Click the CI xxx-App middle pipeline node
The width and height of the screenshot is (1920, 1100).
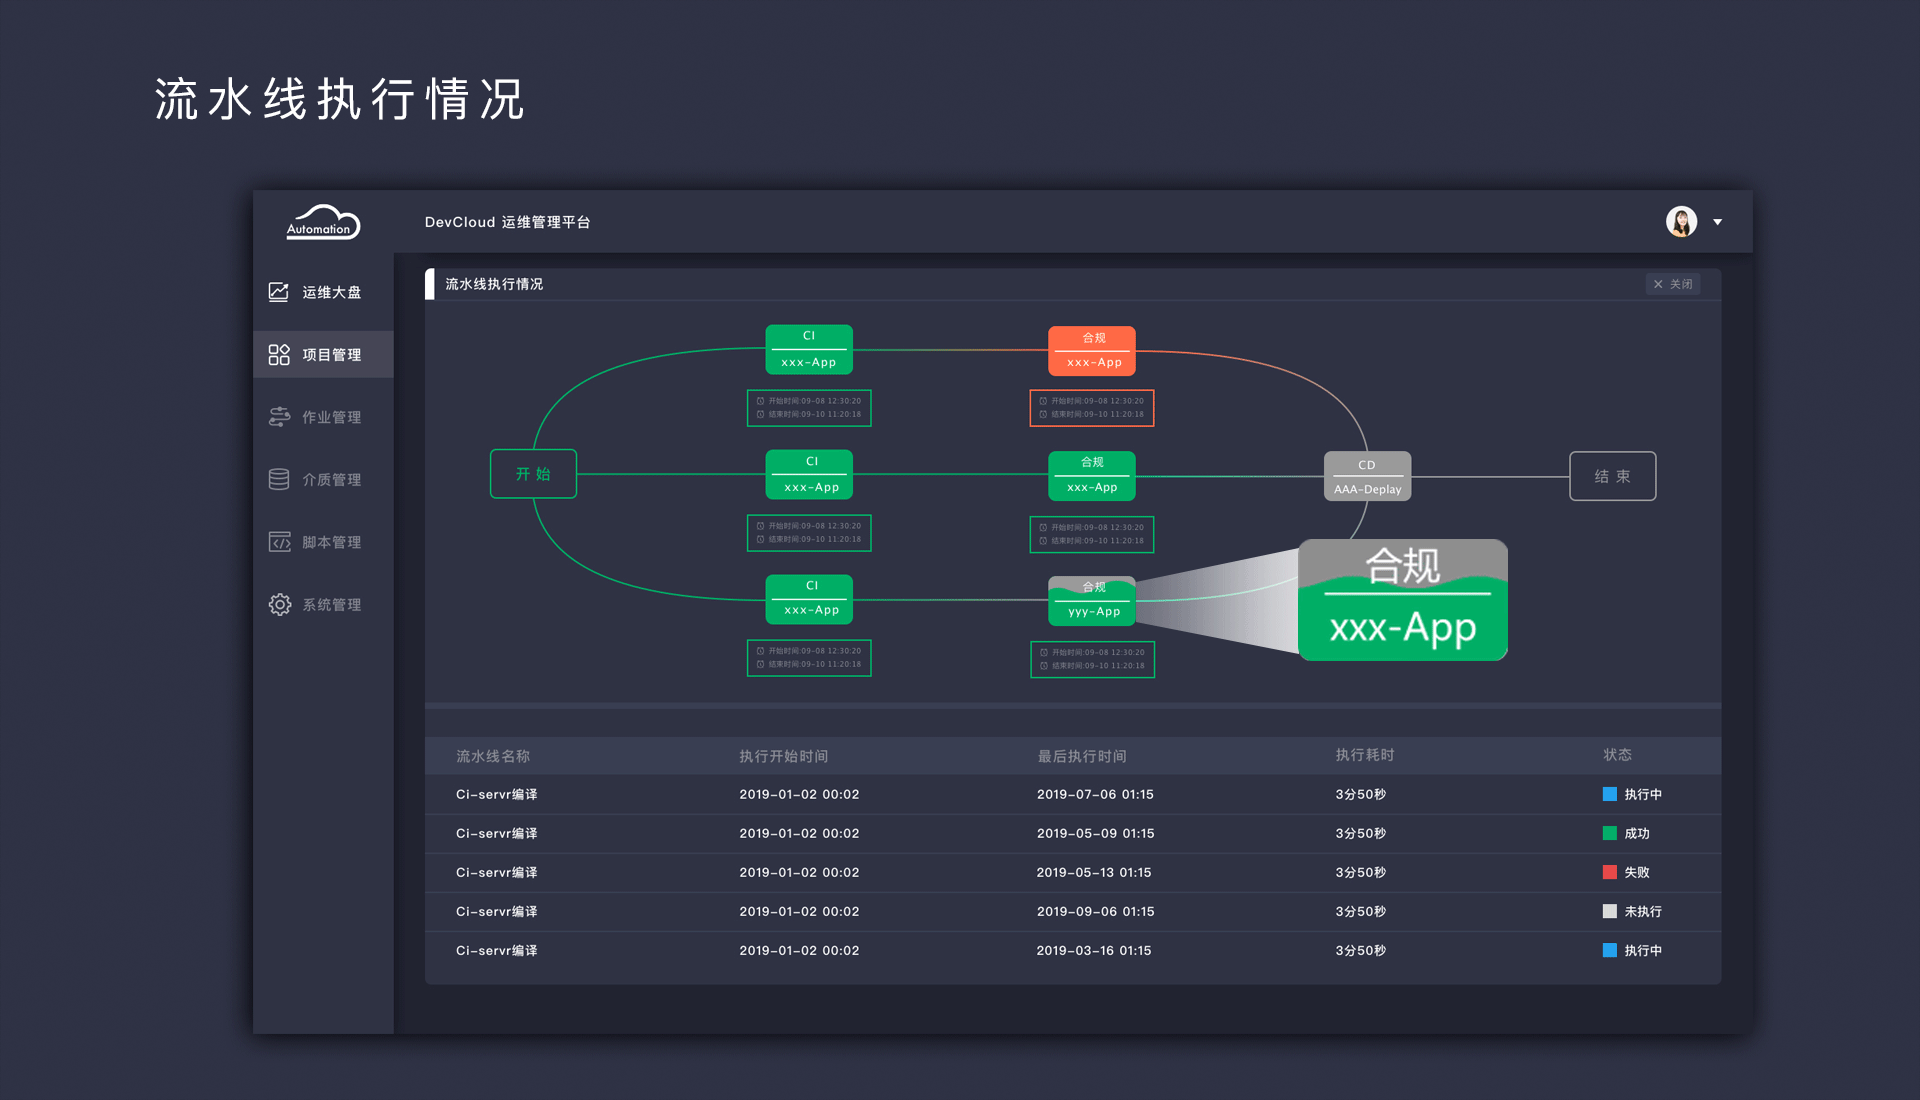(x=808, y=475)
